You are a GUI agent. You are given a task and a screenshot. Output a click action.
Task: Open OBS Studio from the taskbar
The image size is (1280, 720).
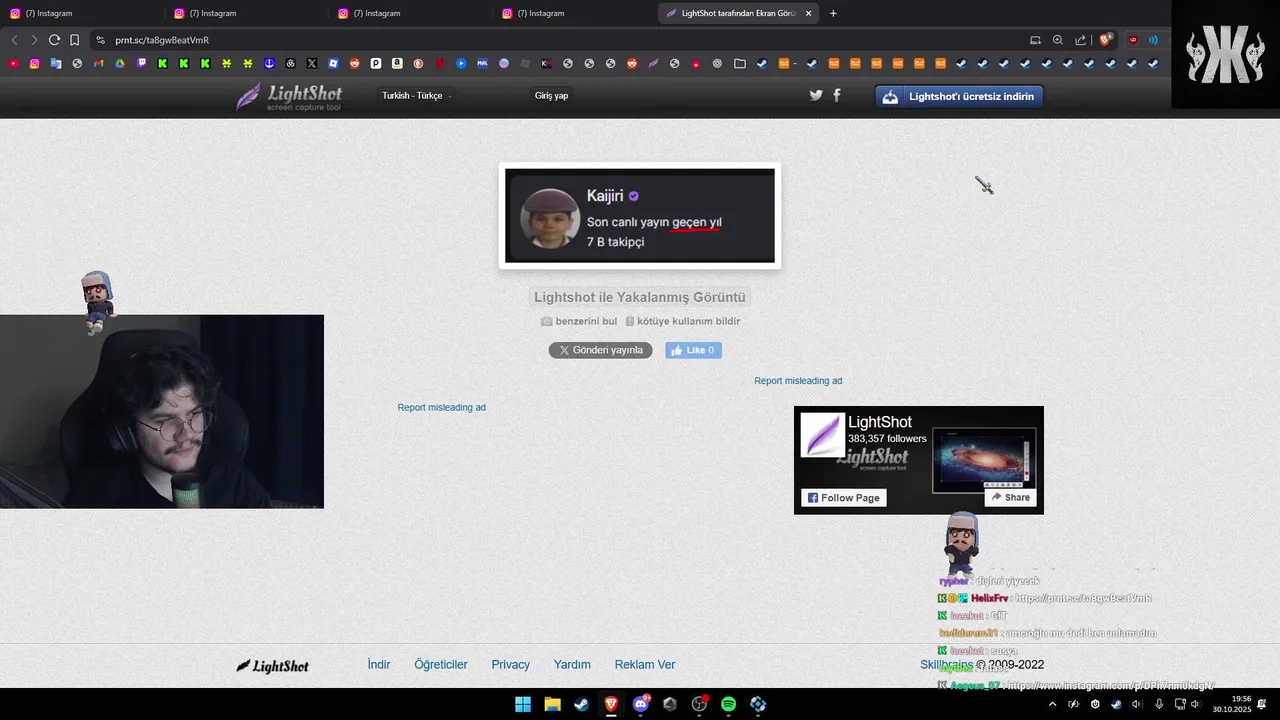click(699, 704)
